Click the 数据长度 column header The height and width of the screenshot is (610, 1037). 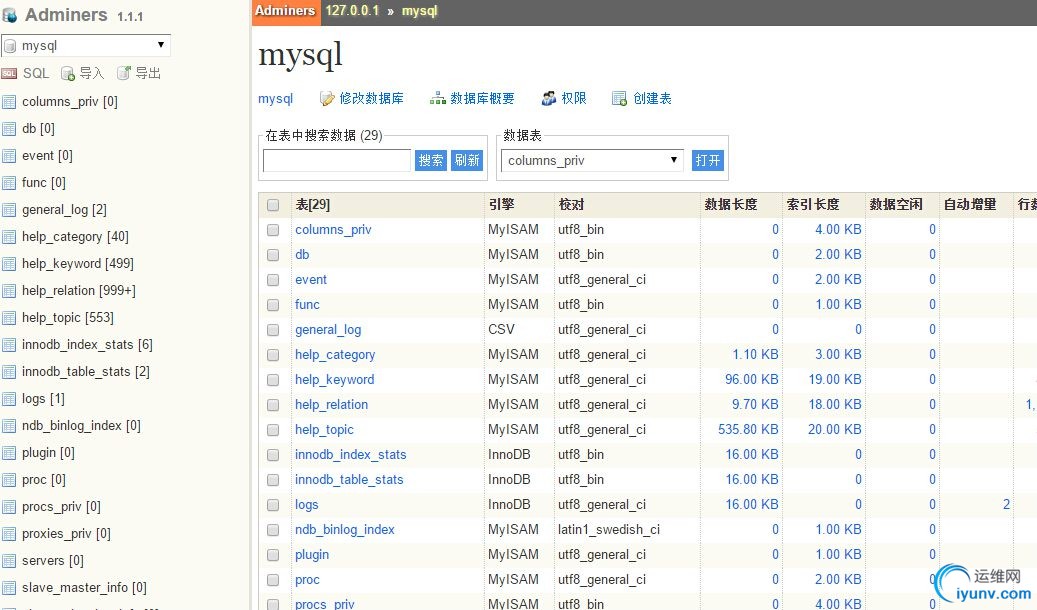[x=731, y=204]
